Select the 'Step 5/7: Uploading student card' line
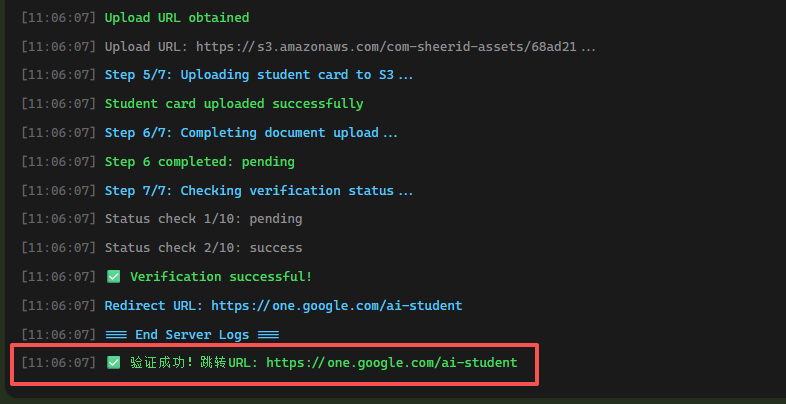The image size is (786, 404). [258, 75]
